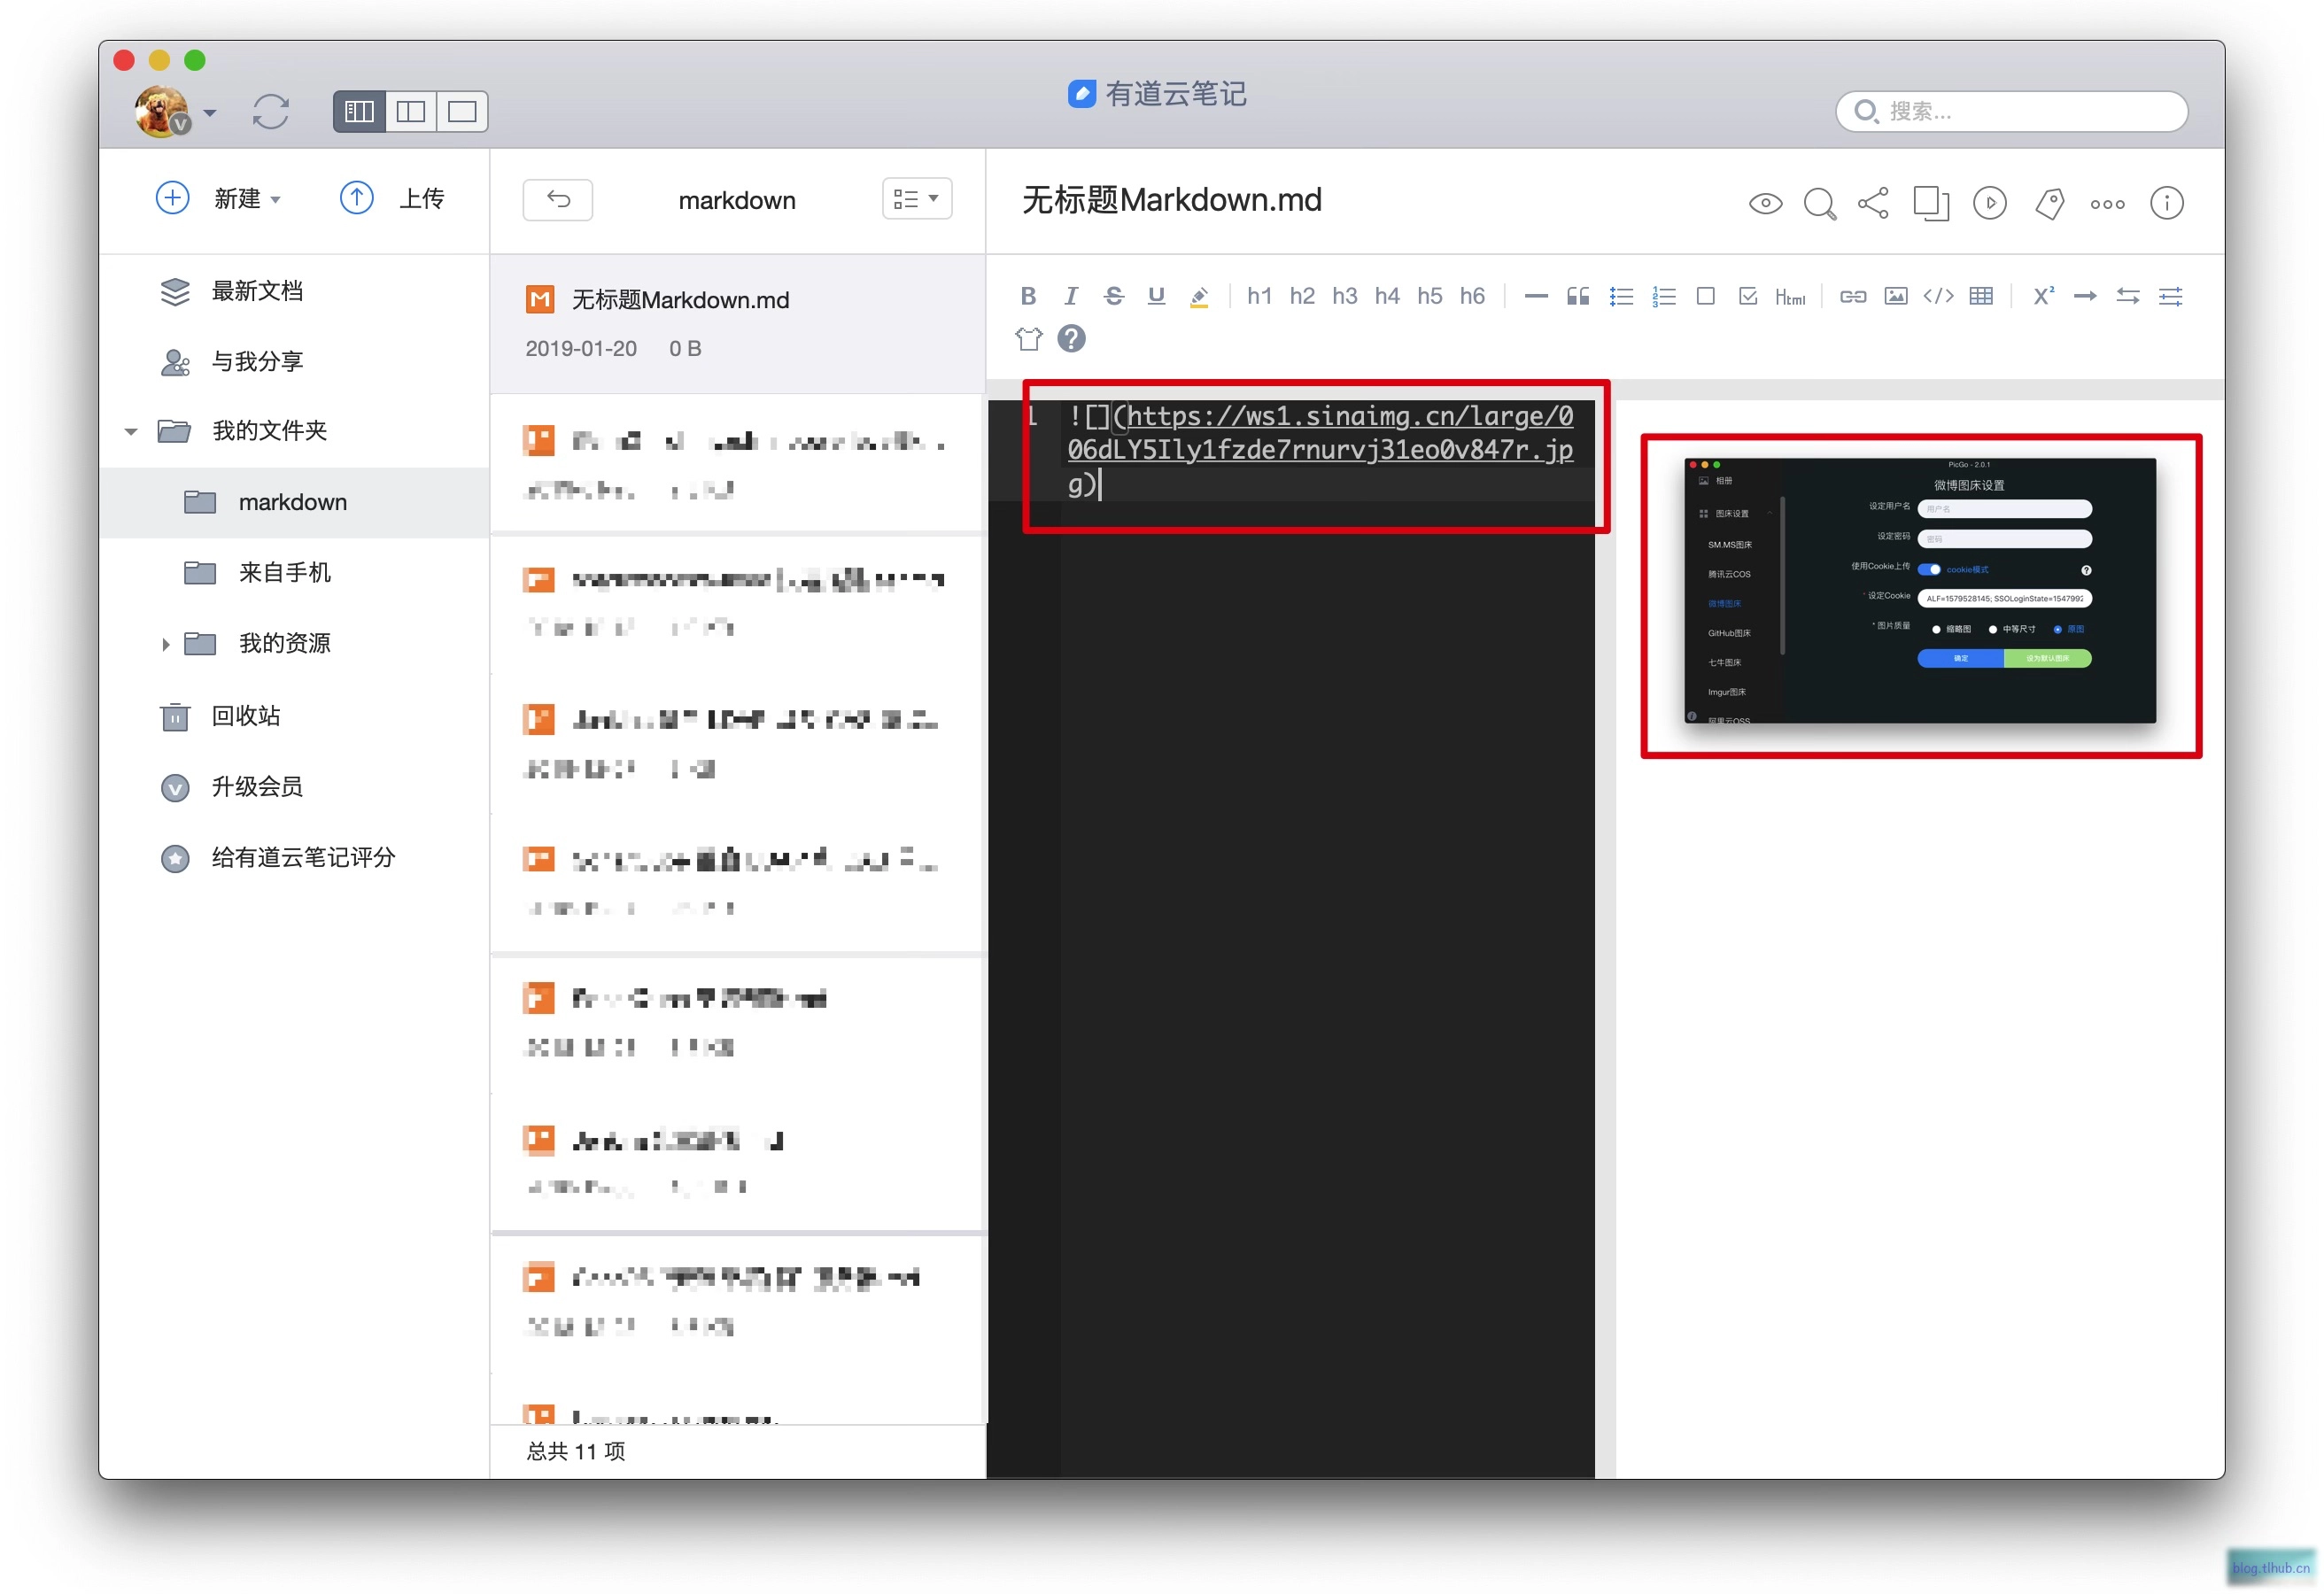
Task: Select the 我的文件夹 folder
Action: click(x=269, y=431)
